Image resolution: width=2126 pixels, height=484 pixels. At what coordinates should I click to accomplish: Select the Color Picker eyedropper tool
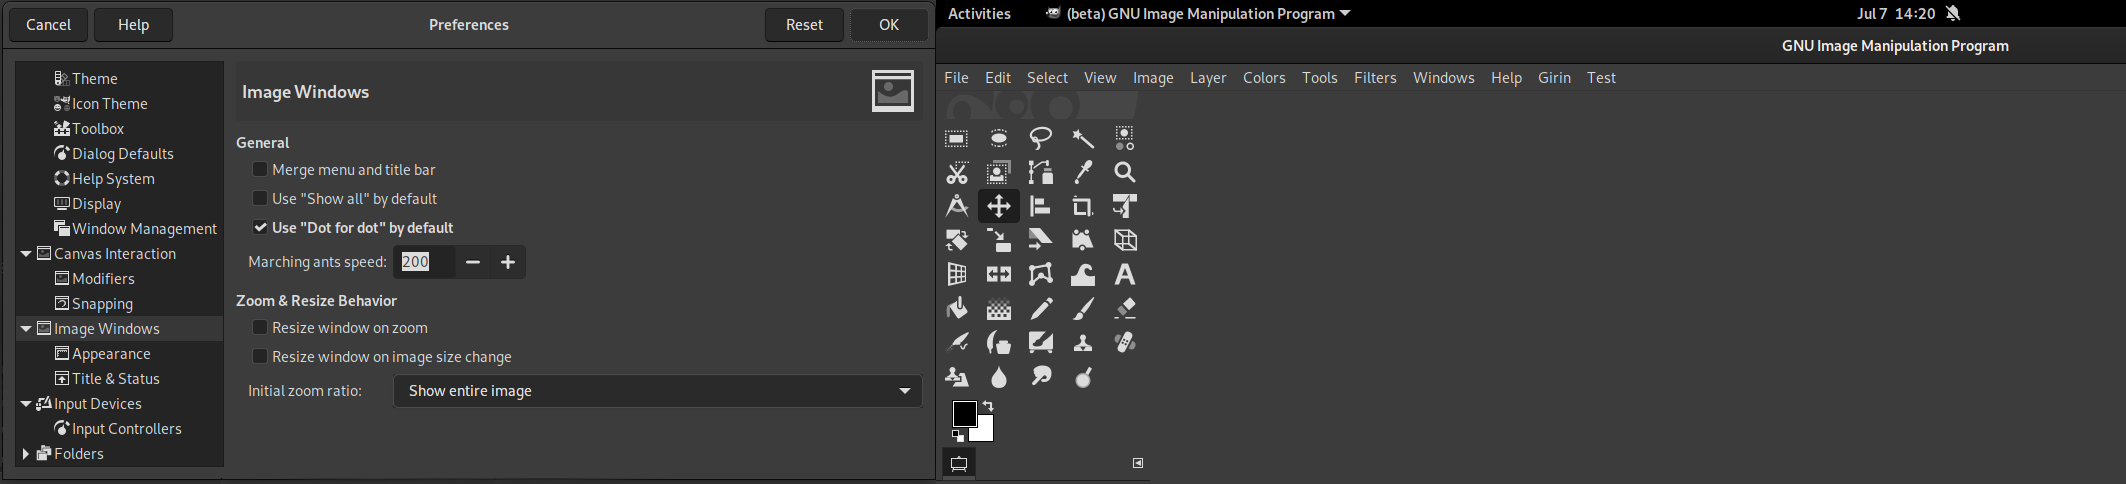pyautogui.click(x=1083, y=172)
